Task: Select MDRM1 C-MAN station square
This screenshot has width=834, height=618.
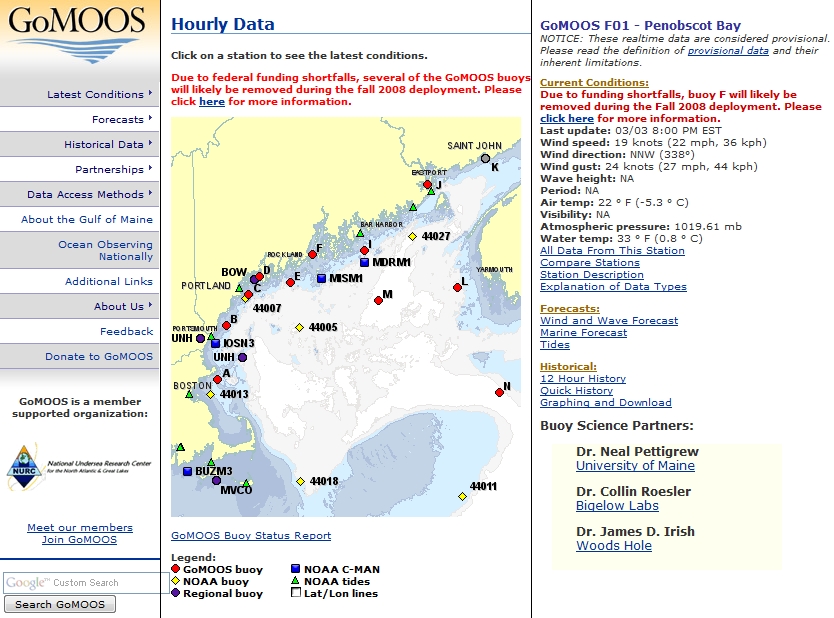Action: pyautogui.click(x=364, y=262)
